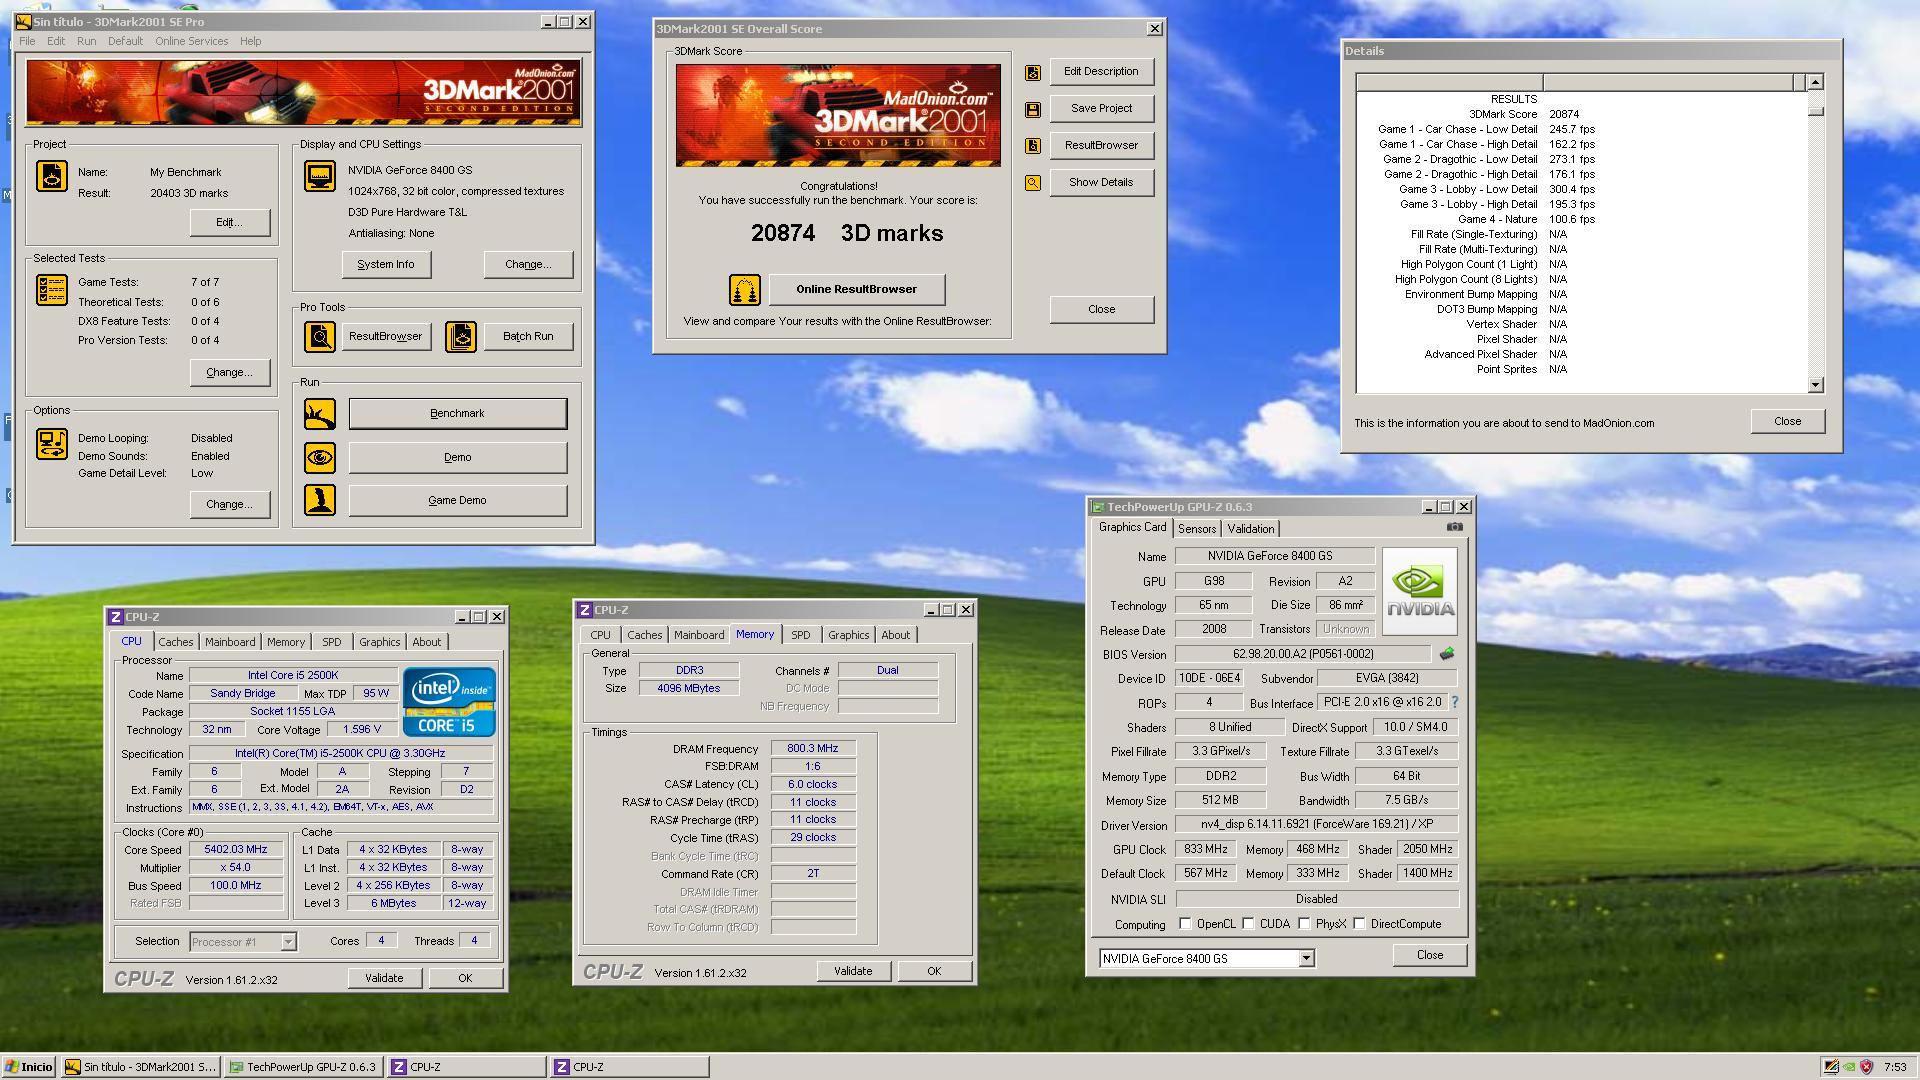This screenshot has height=1080, width=1920.
Task: Click the Edit Description icon
Action: pos(1033,72)
